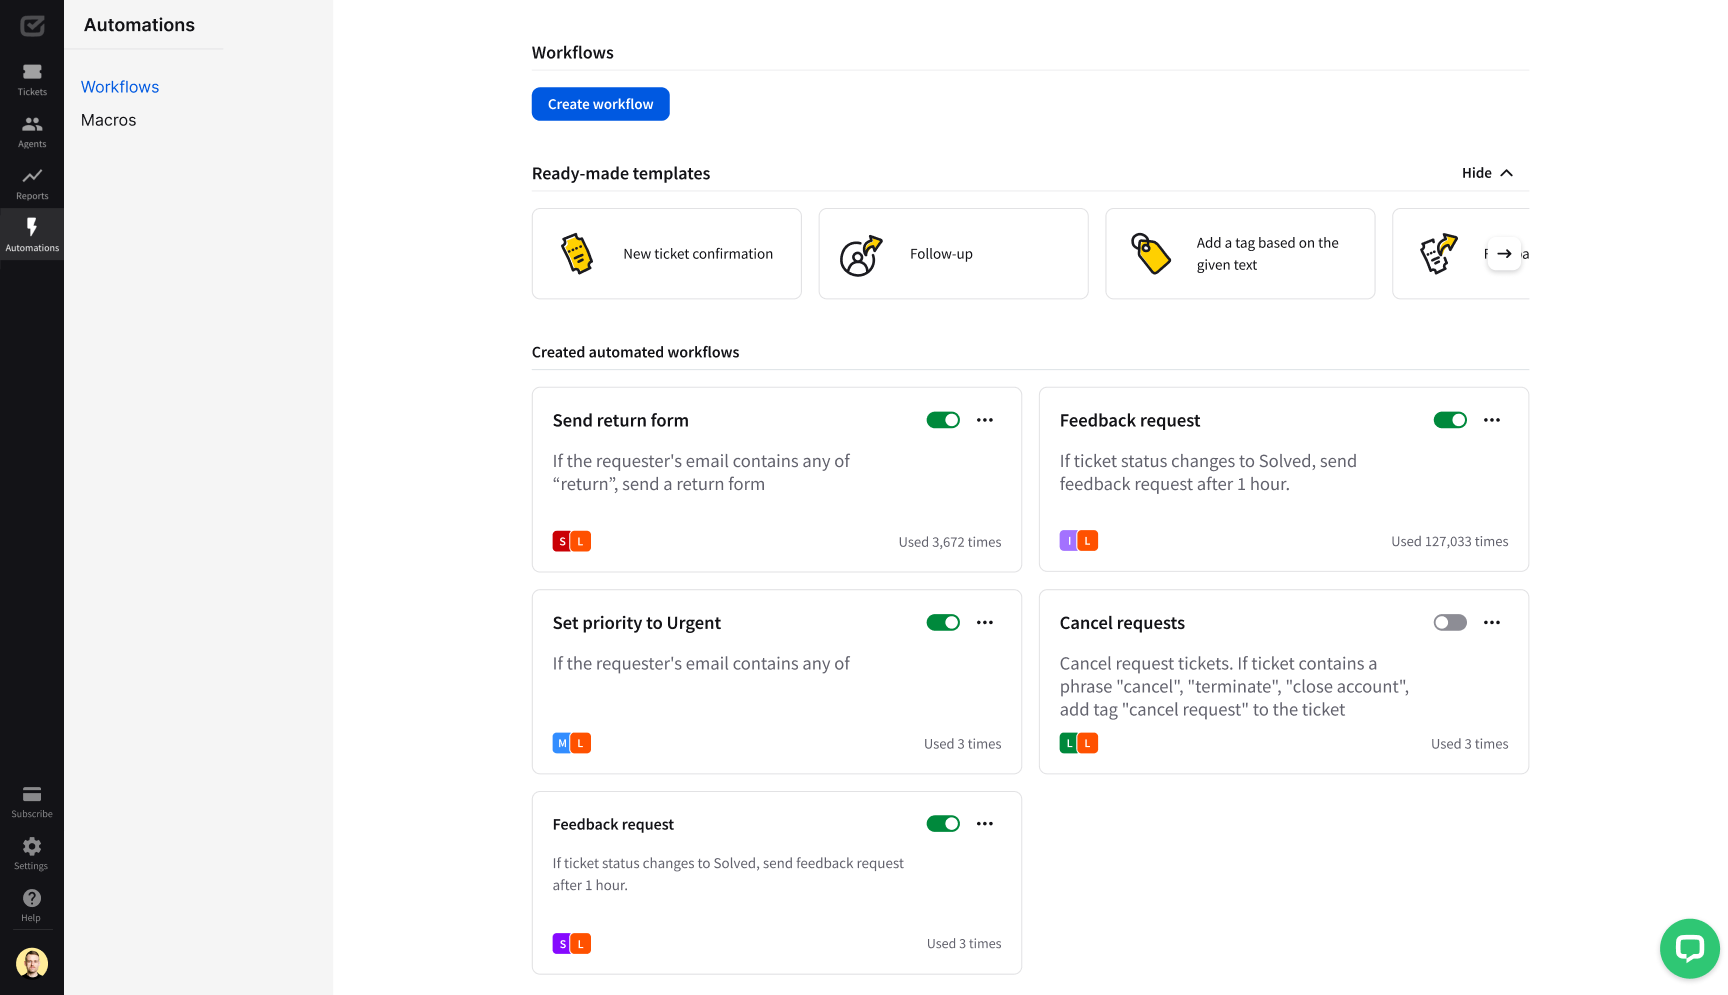Click the Create workflow button
Screen dimensions: 1728x995
coord(600,104)
